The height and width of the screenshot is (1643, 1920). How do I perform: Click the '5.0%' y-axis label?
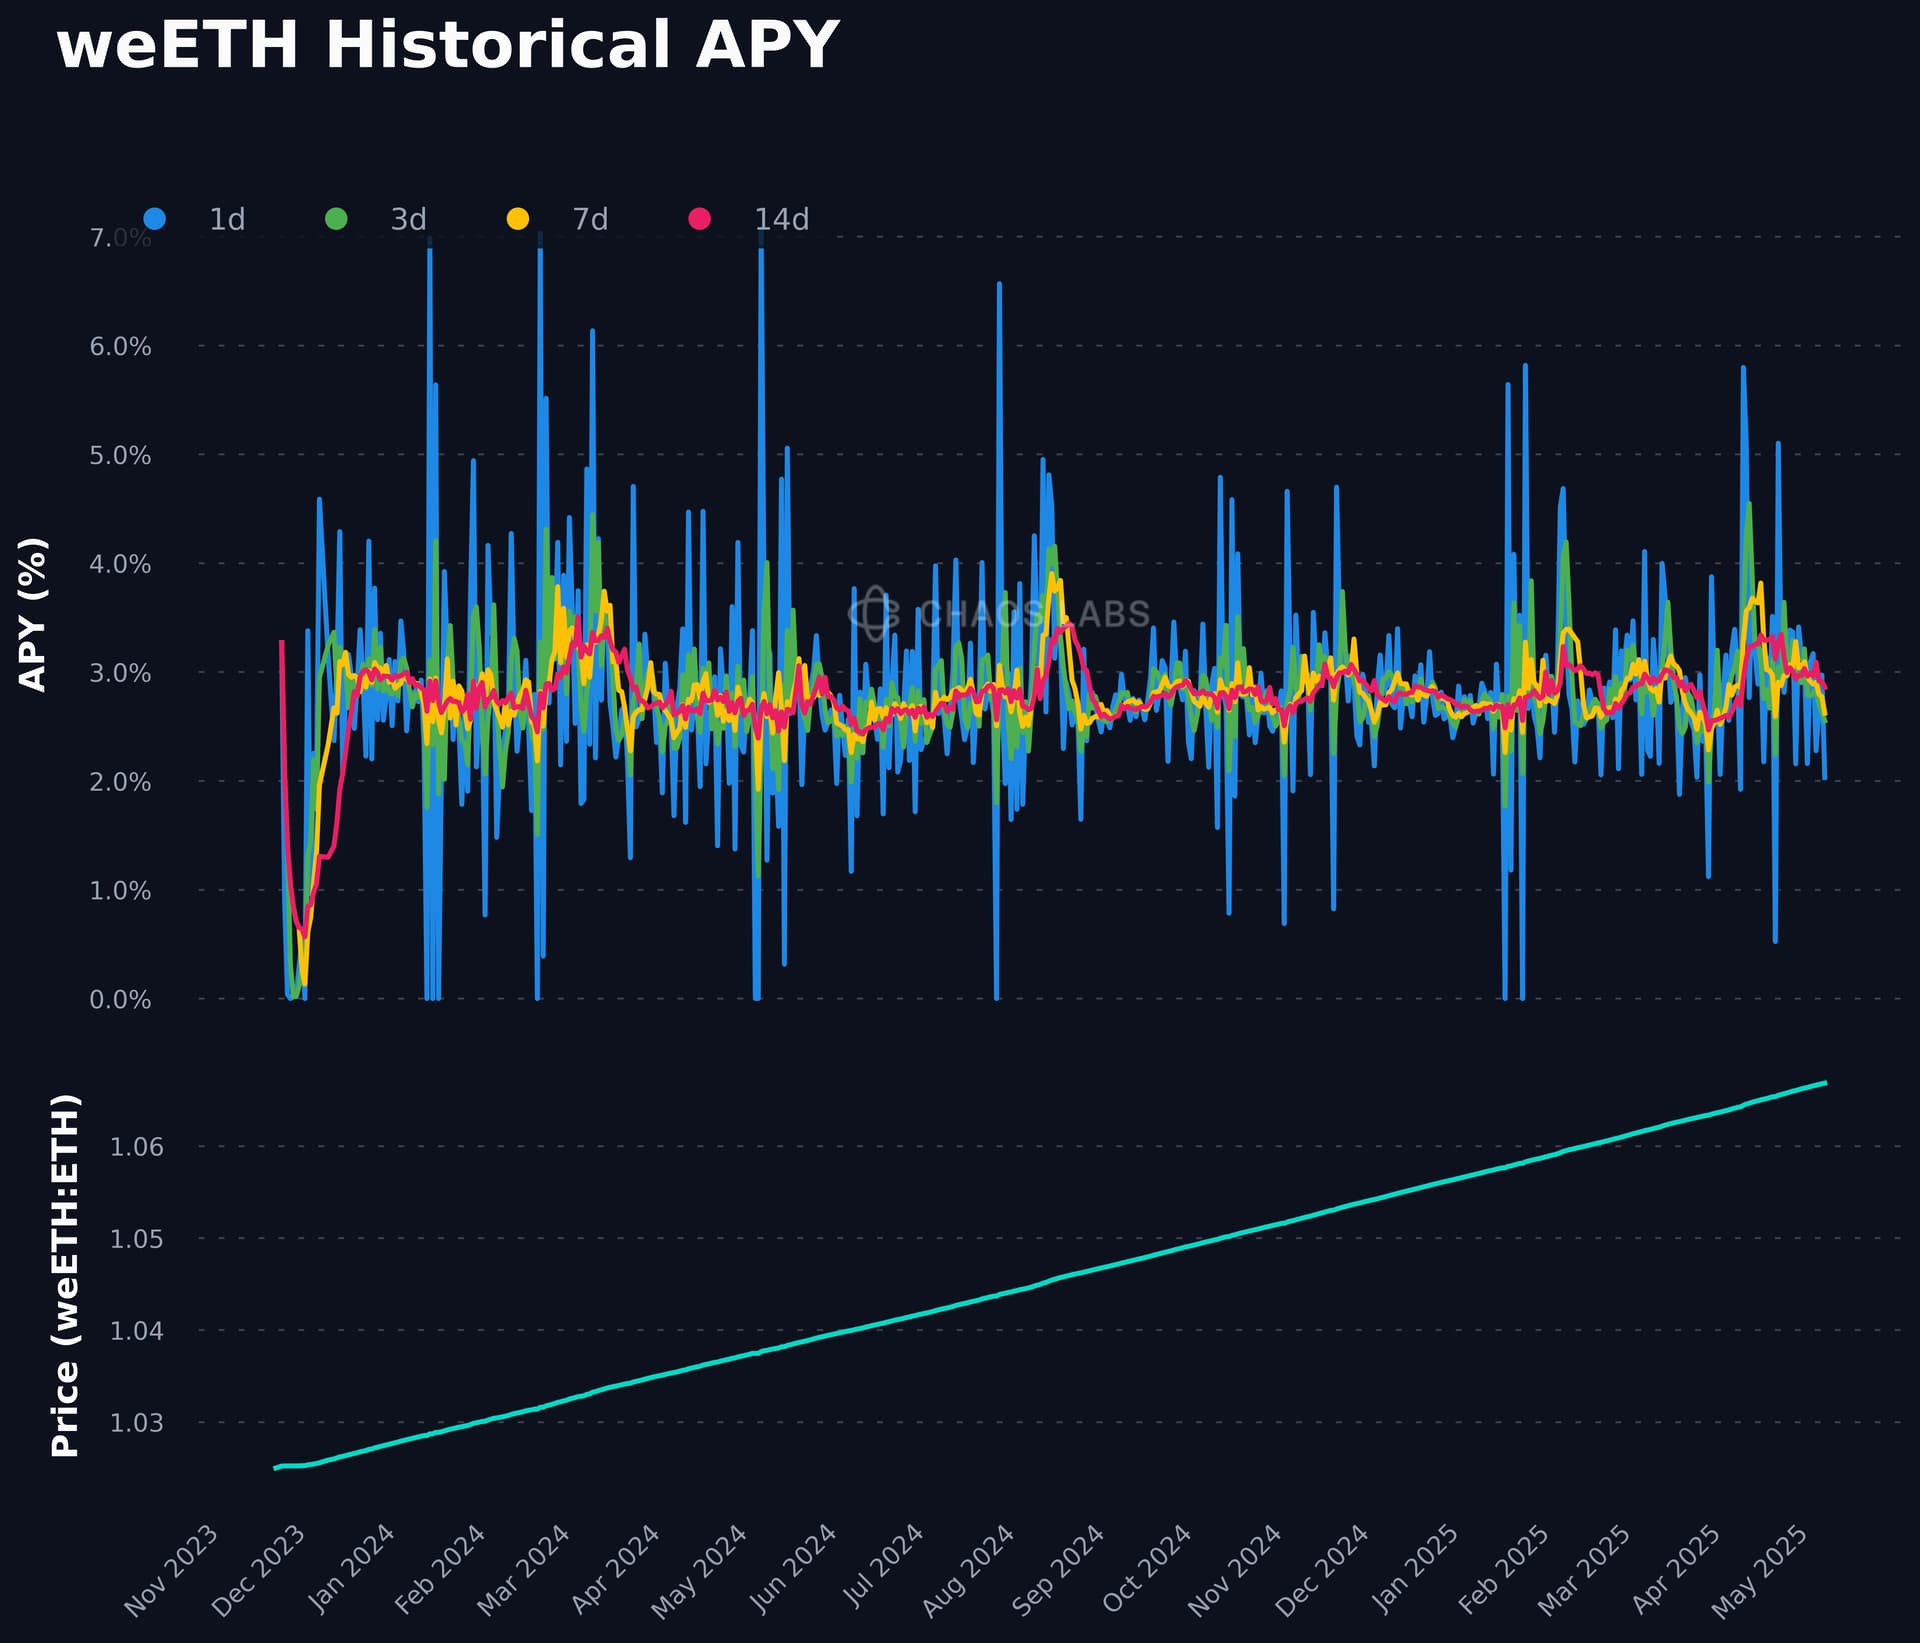click(121, 456)
